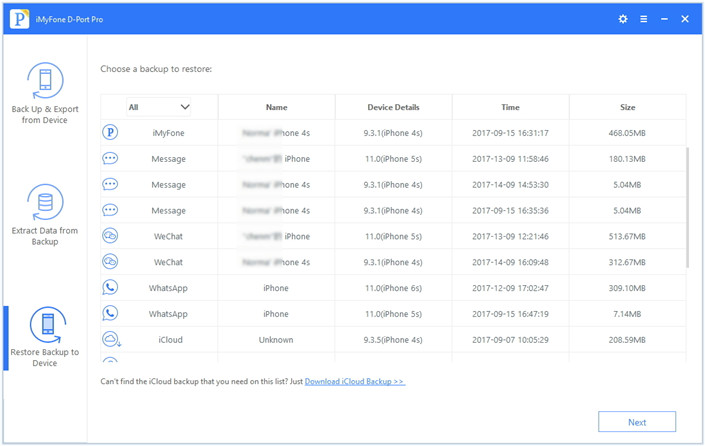Click the Device Details column header

point(393,107)
